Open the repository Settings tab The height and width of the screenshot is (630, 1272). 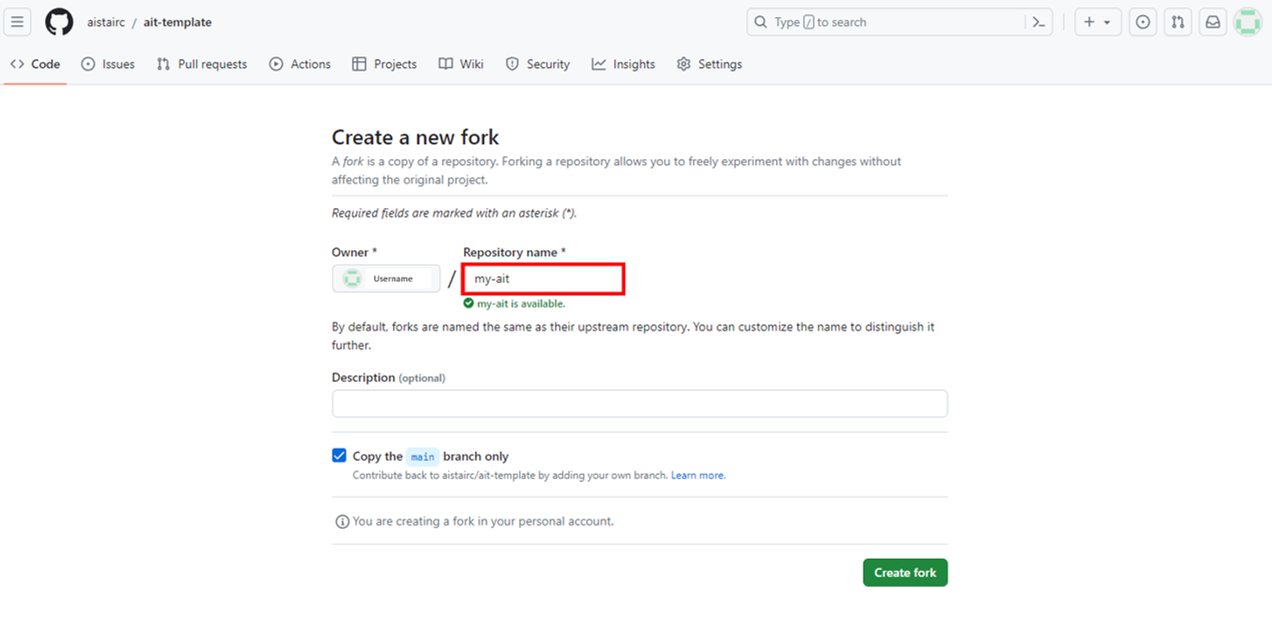point(709,64)
